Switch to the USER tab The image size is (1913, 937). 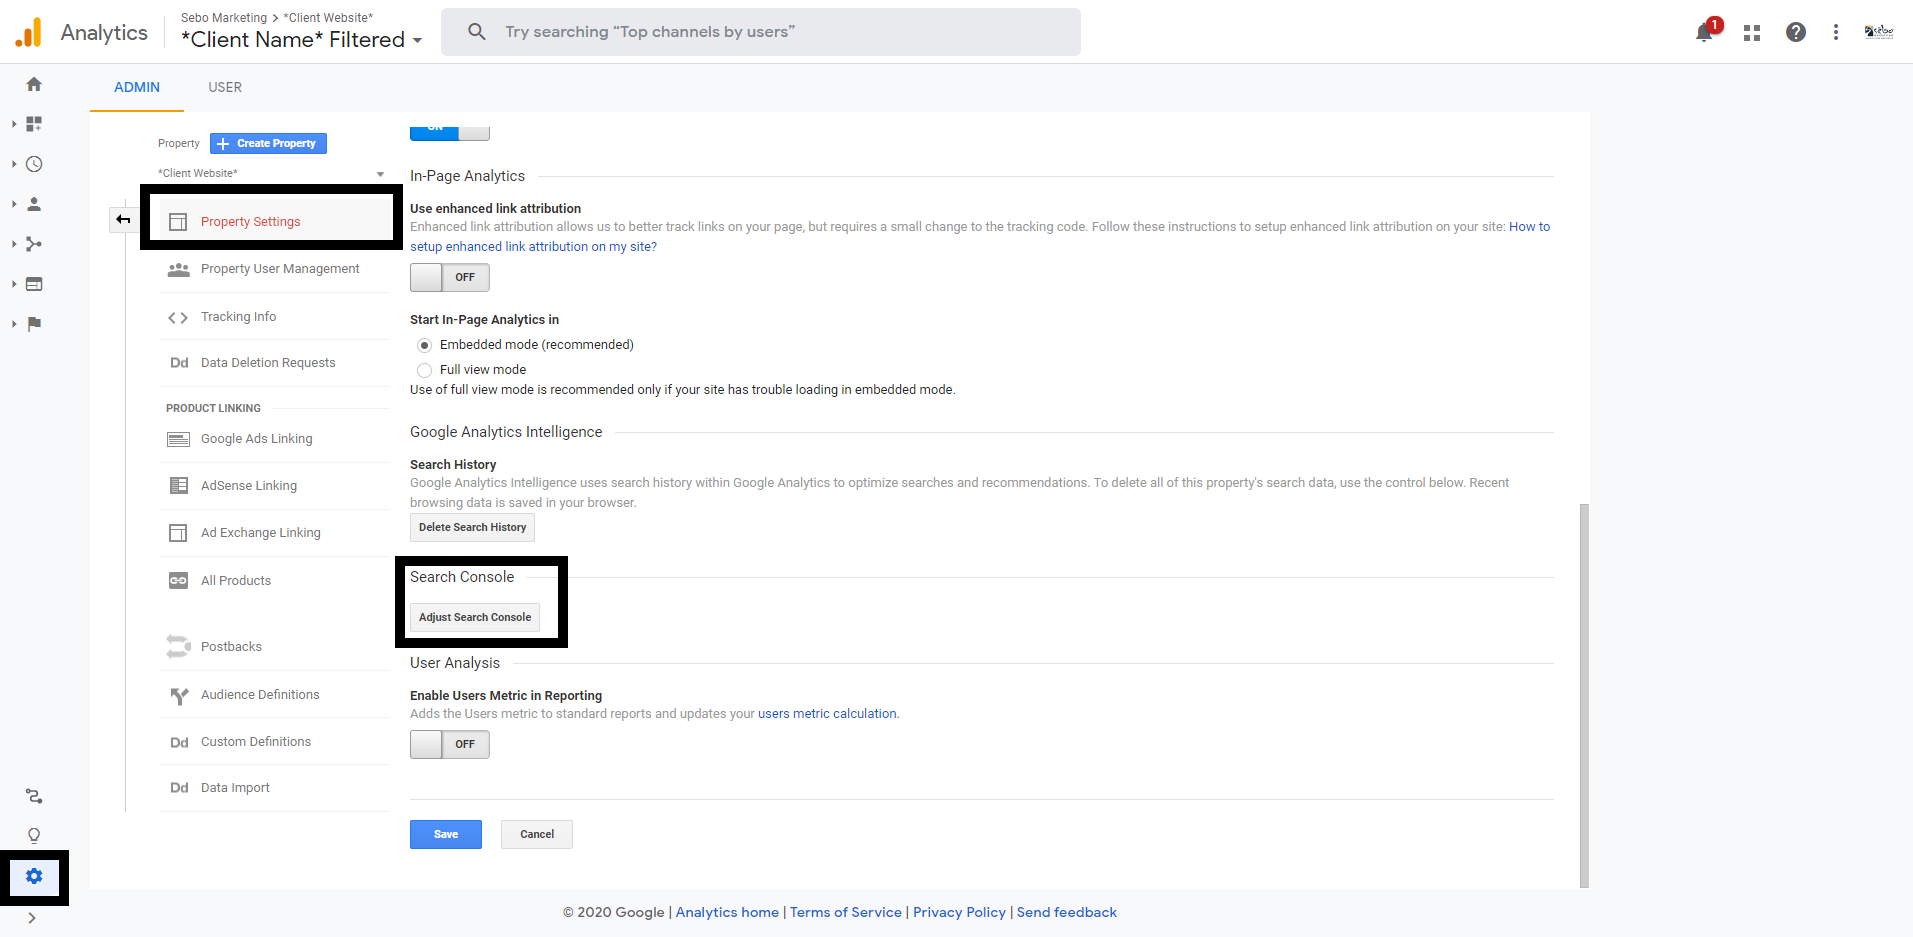(x=225, y=88)
